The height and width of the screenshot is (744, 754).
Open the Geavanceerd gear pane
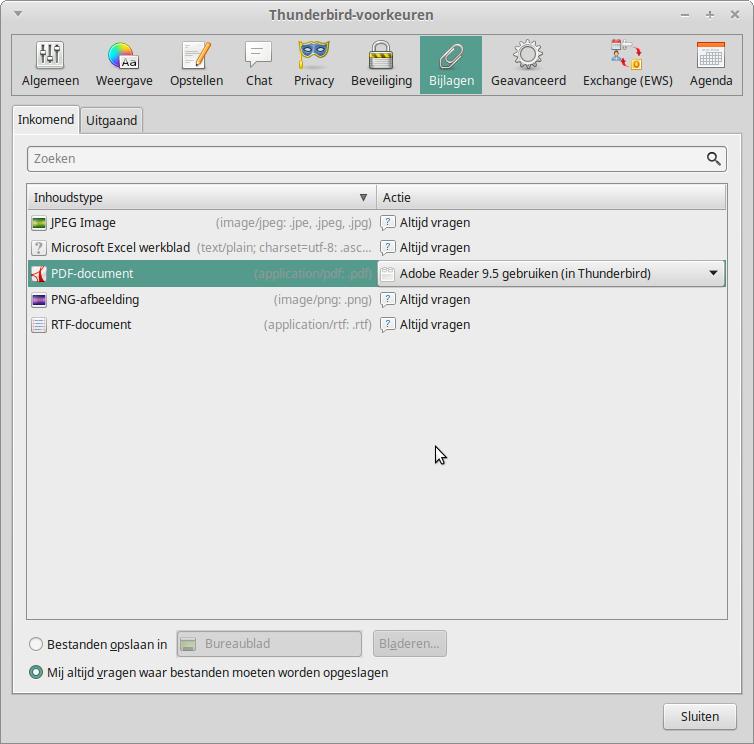528,64
